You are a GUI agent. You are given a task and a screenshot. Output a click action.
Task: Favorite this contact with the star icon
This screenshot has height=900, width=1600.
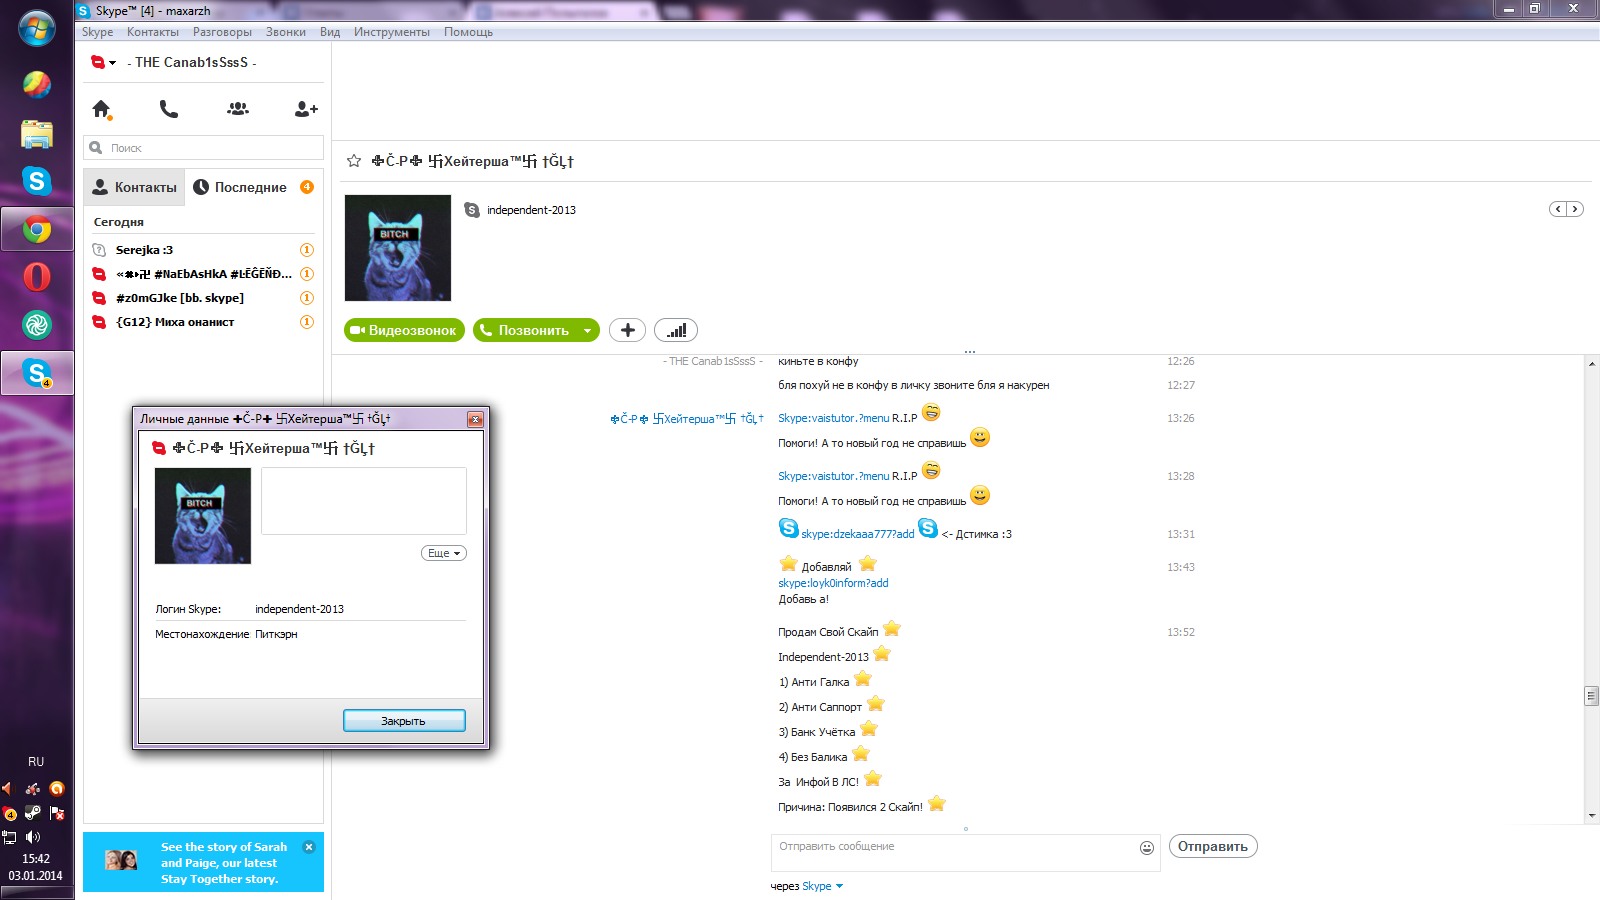tap(354, 161)
